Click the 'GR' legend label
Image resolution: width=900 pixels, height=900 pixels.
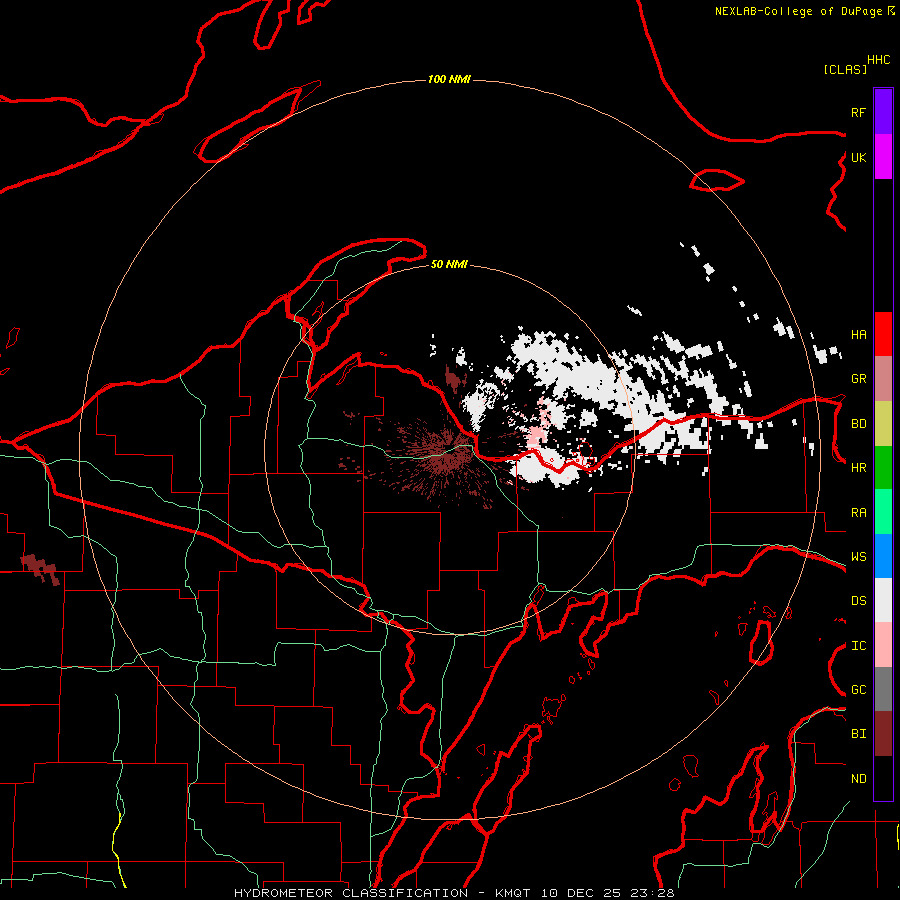click(x=858, y=379)
